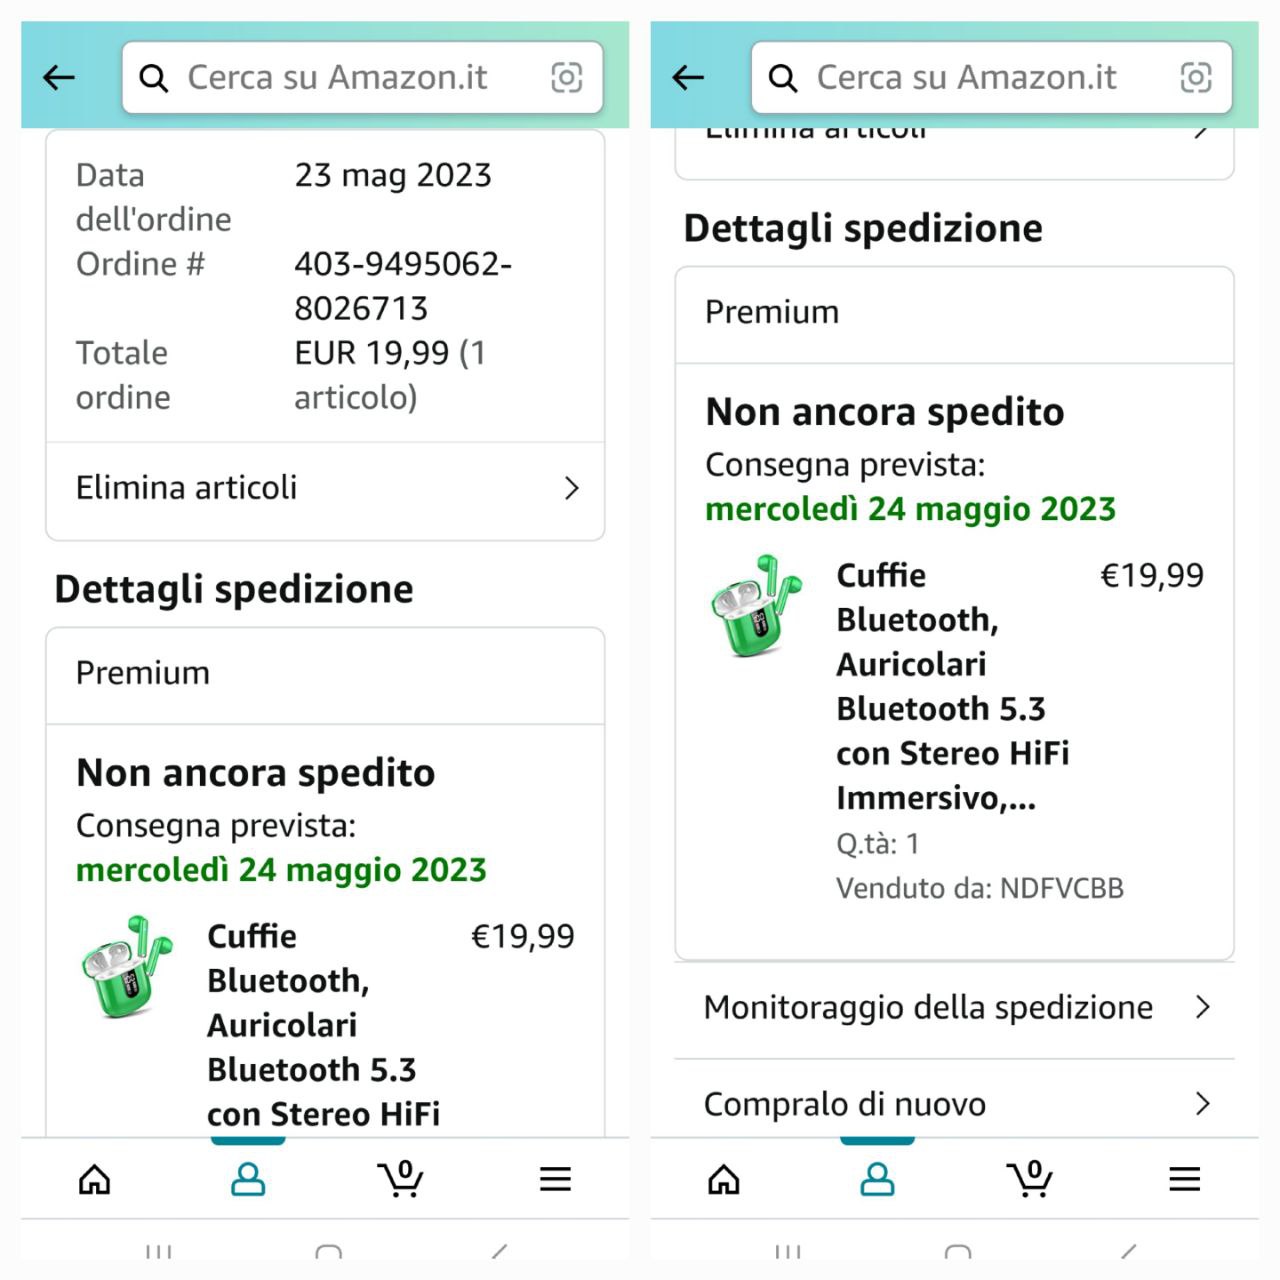Focus the right Cerca su Amazon.it field
The image size is (1280, 1280).
[965, 78]
